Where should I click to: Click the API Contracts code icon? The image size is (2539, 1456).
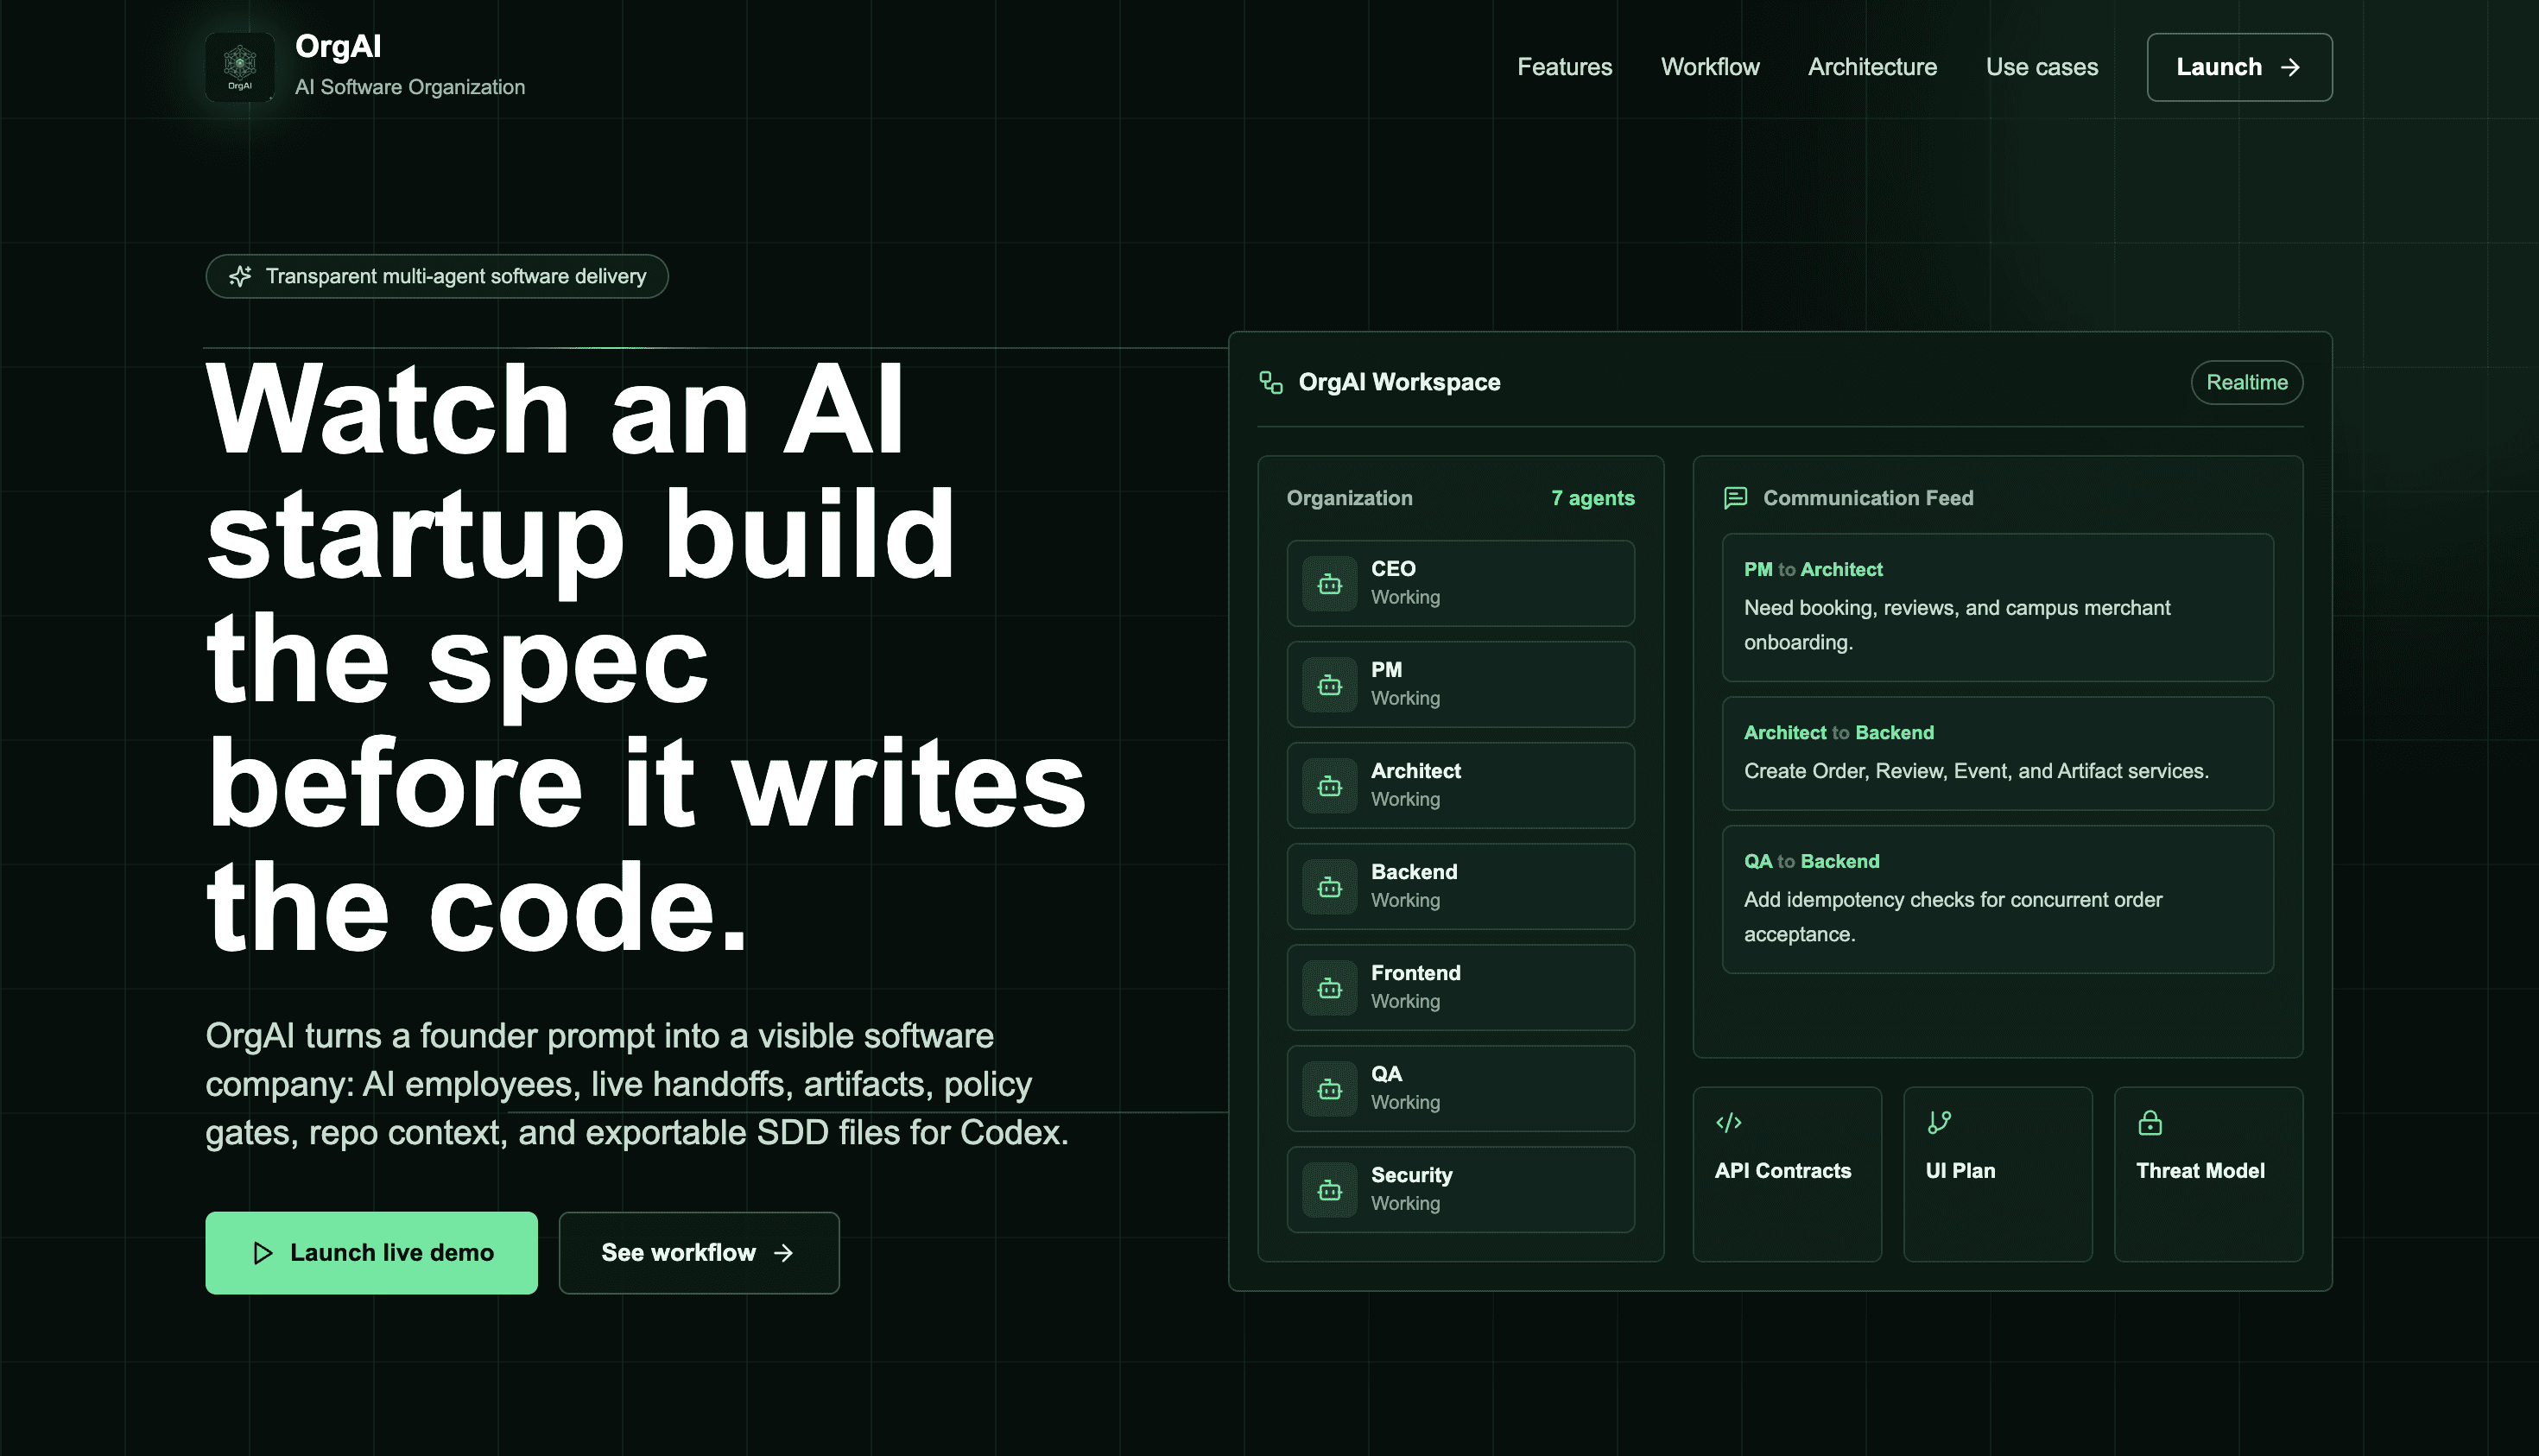[1728, 1123]
